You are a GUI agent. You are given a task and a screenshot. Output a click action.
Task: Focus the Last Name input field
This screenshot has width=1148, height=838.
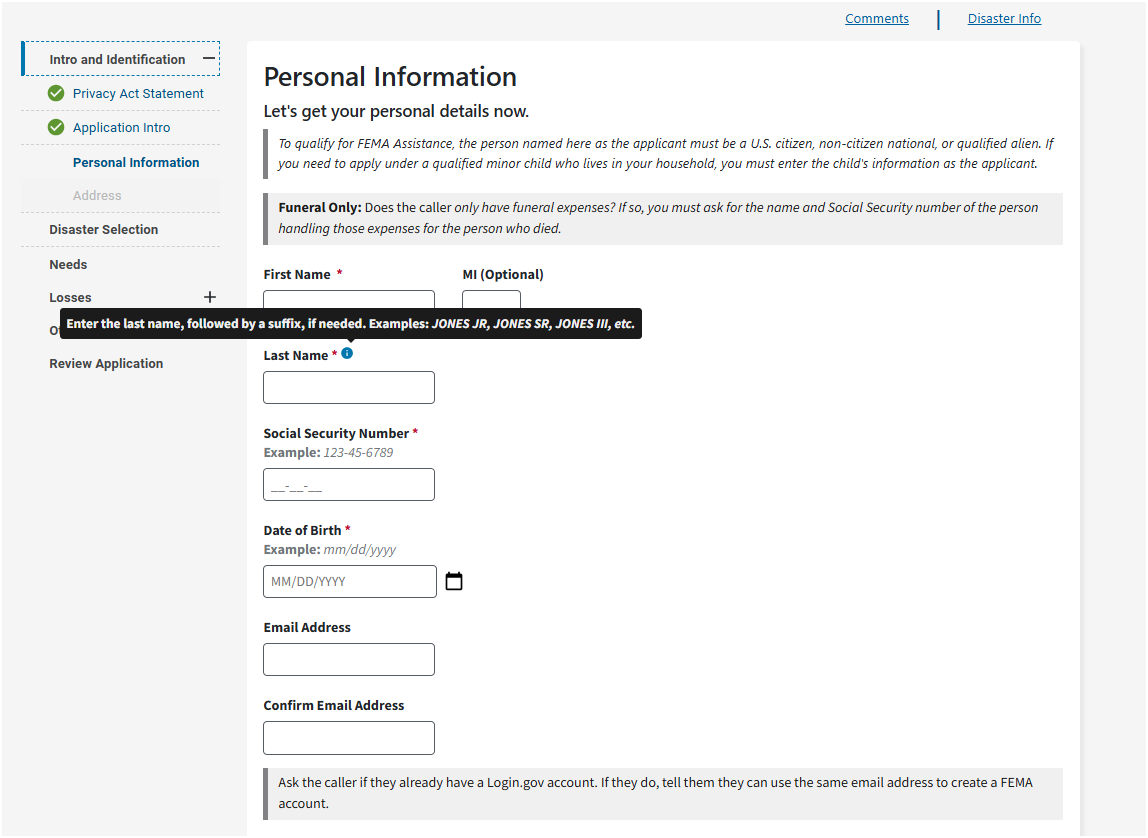[348, 388]
